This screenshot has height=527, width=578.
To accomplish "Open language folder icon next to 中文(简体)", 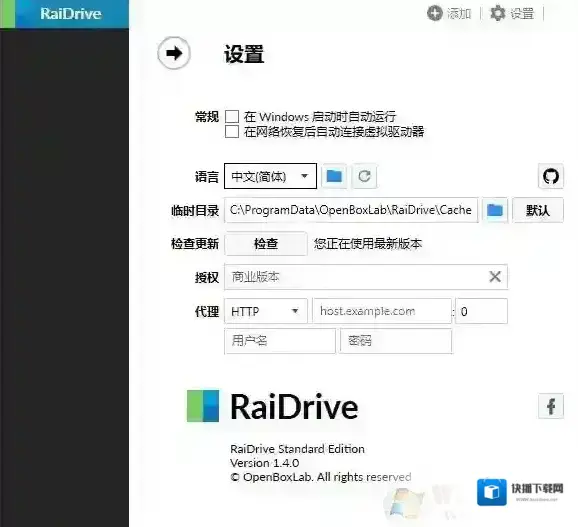I will (334, 176).
